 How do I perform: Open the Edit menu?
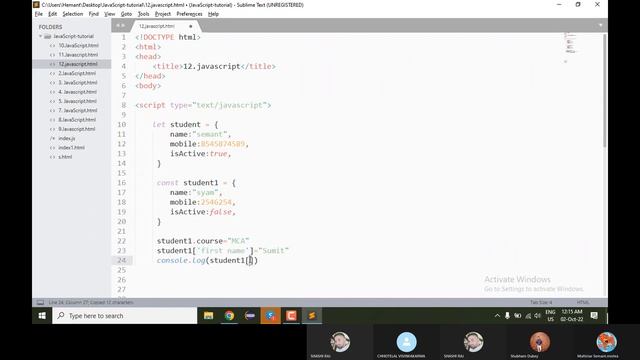click(x=53, y=14)
